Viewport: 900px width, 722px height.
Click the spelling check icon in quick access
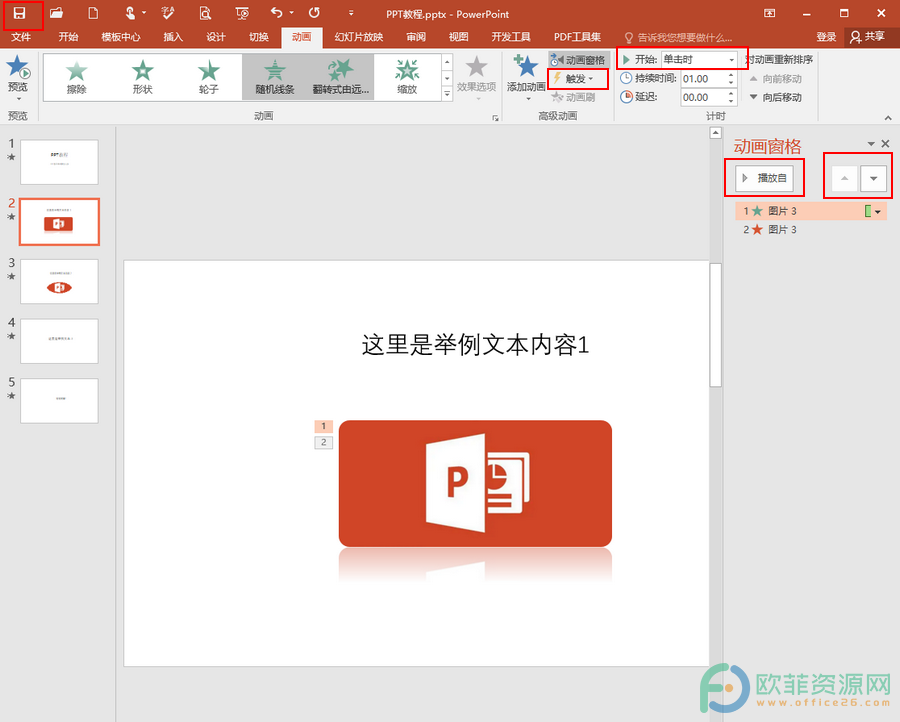(168, 13)
